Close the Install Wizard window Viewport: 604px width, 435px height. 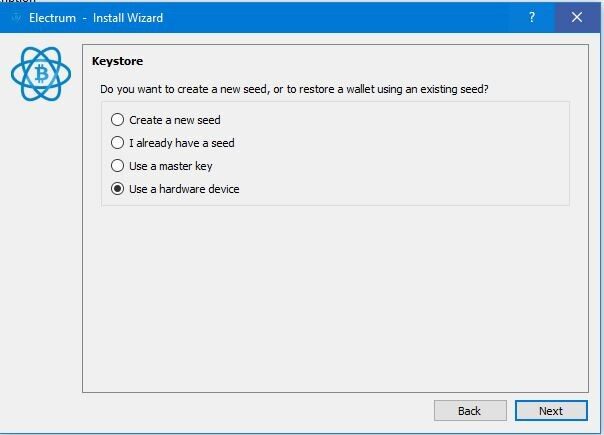coord(577,17)
